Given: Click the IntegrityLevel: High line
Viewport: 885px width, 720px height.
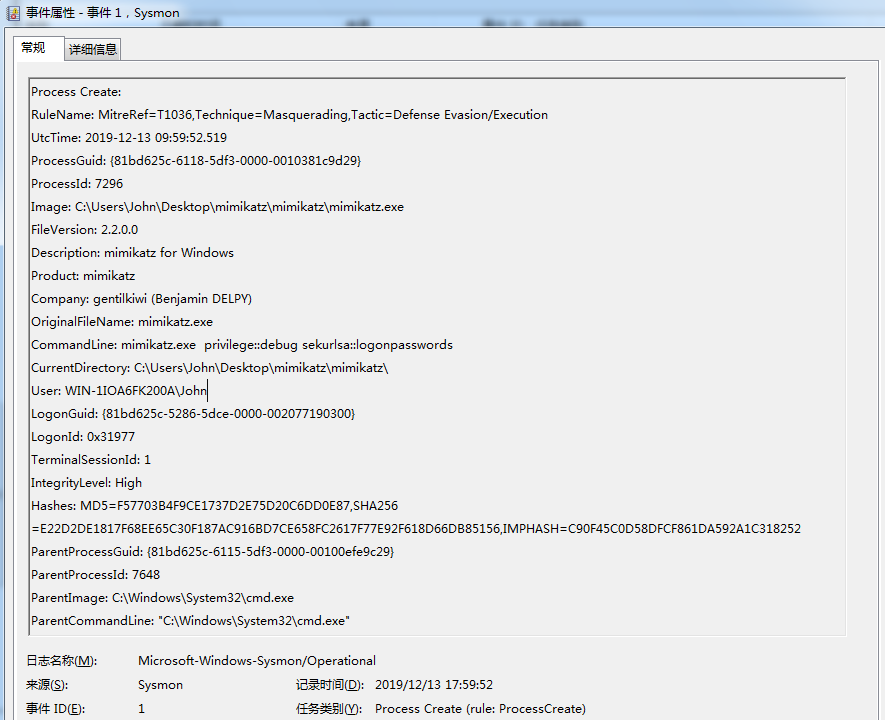Looking at the screenshot, I should [x=86, y=483].
